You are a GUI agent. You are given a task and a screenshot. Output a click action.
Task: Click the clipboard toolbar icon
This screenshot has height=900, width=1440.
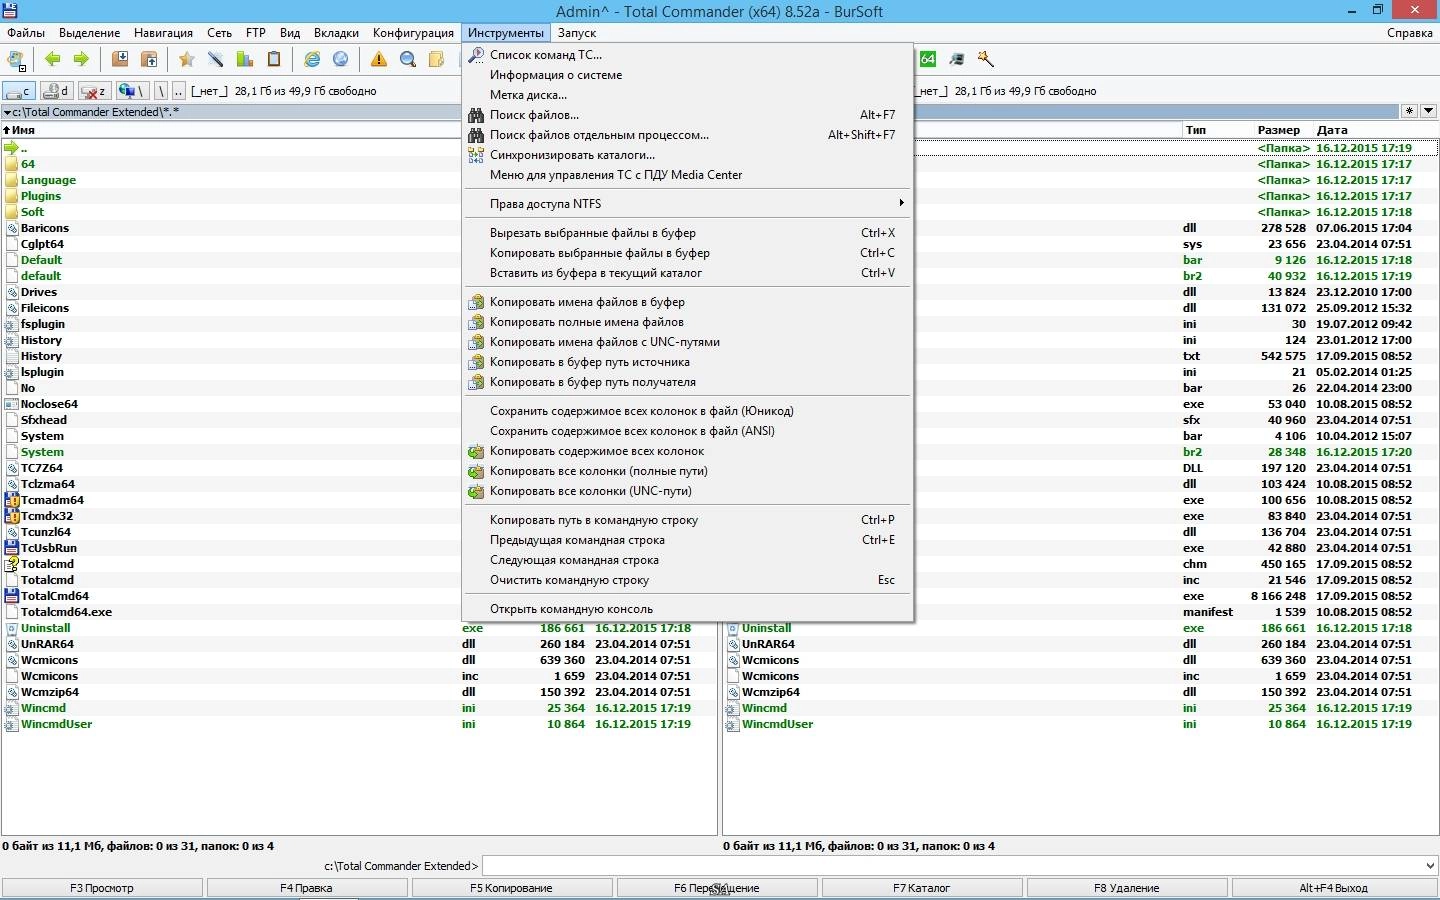point(273,59)
